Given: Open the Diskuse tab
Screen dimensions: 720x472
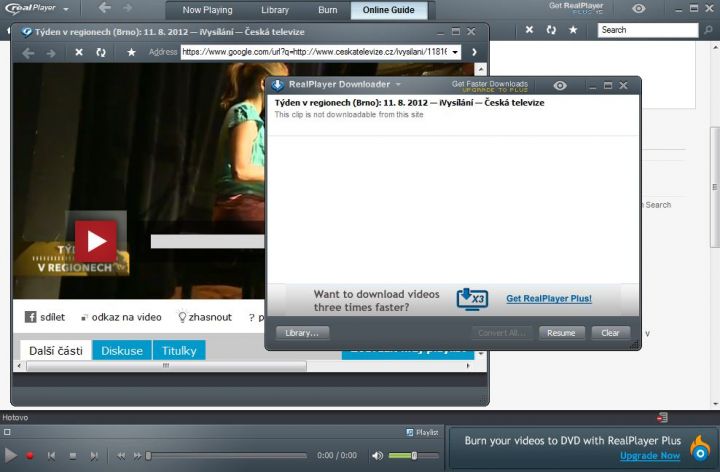Looking at the screenshot, I should (122, 351).
